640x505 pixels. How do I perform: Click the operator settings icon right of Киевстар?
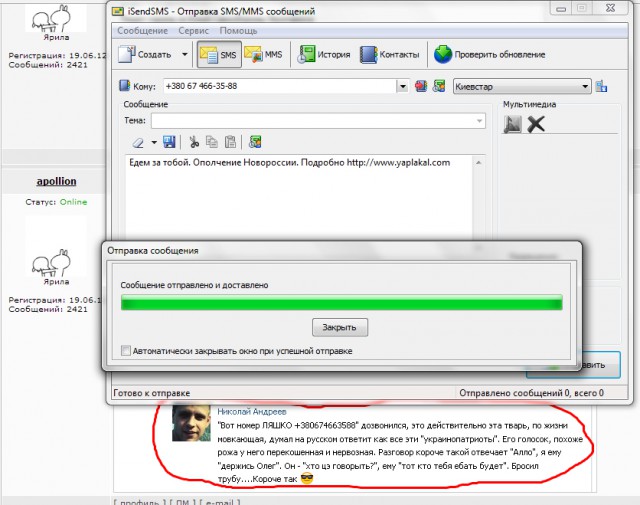click(601, 86)
